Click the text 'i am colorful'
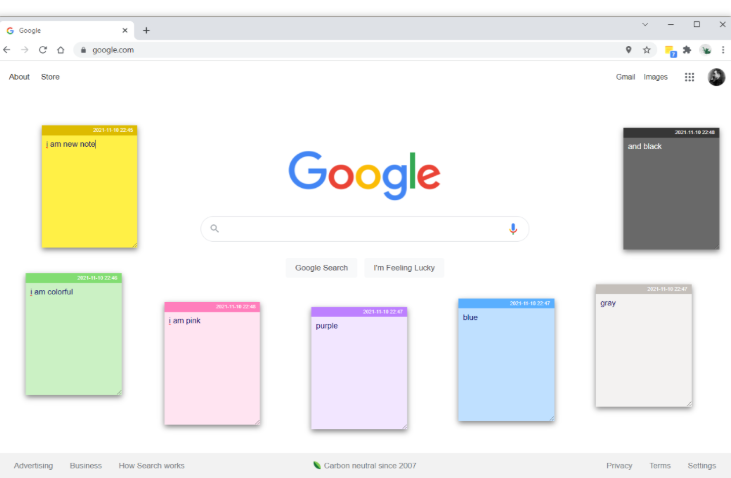This screenshot has width=731, height=478. (52, 292)
